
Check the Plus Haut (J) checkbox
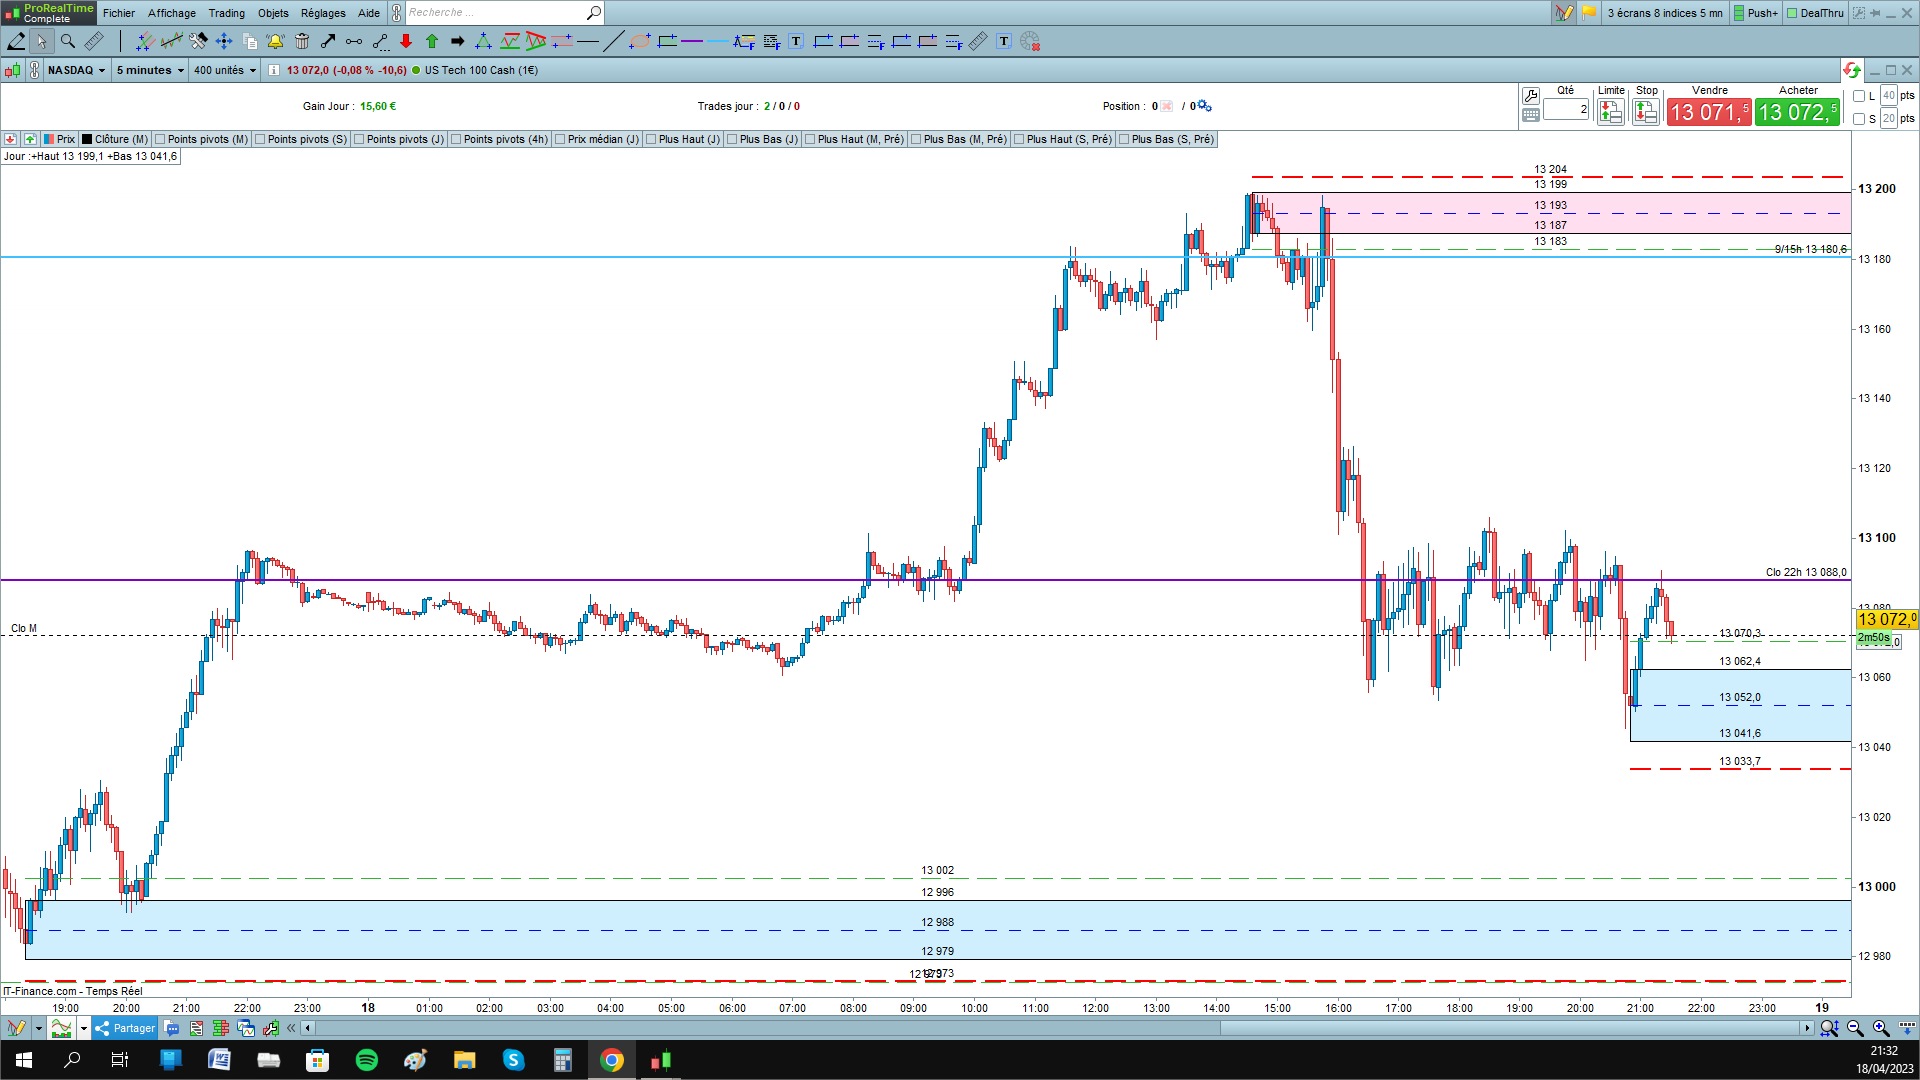tap(651, 139)
